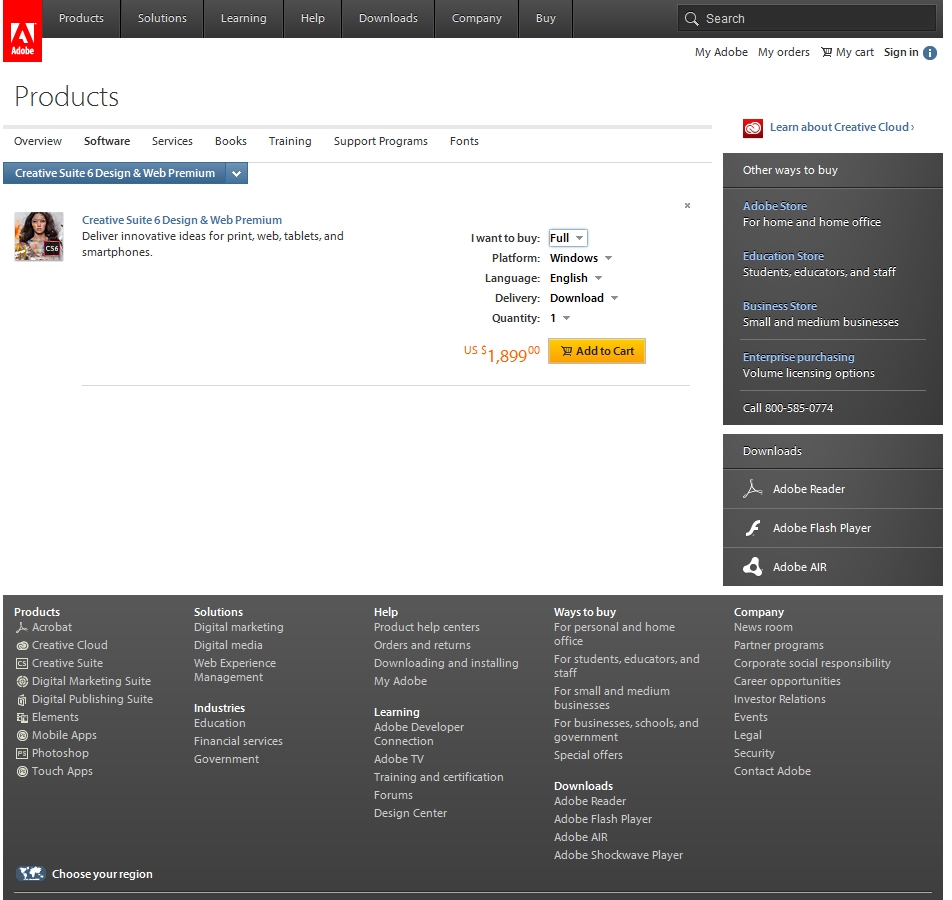Screen dimensions: 952x900
Task: Switch to the Overview tab
Action: tap(38, 141)
